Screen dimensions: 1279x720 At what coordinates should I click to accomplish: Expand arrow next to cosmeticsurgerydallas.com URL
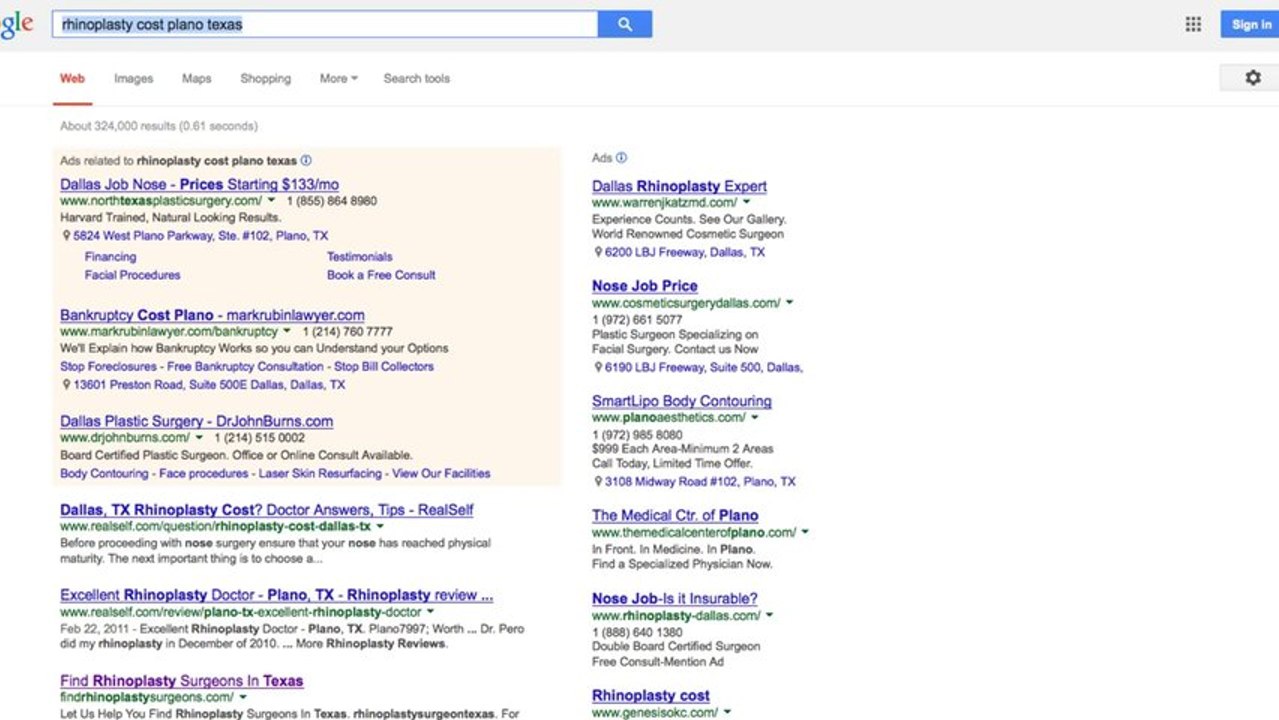[789, 303]
